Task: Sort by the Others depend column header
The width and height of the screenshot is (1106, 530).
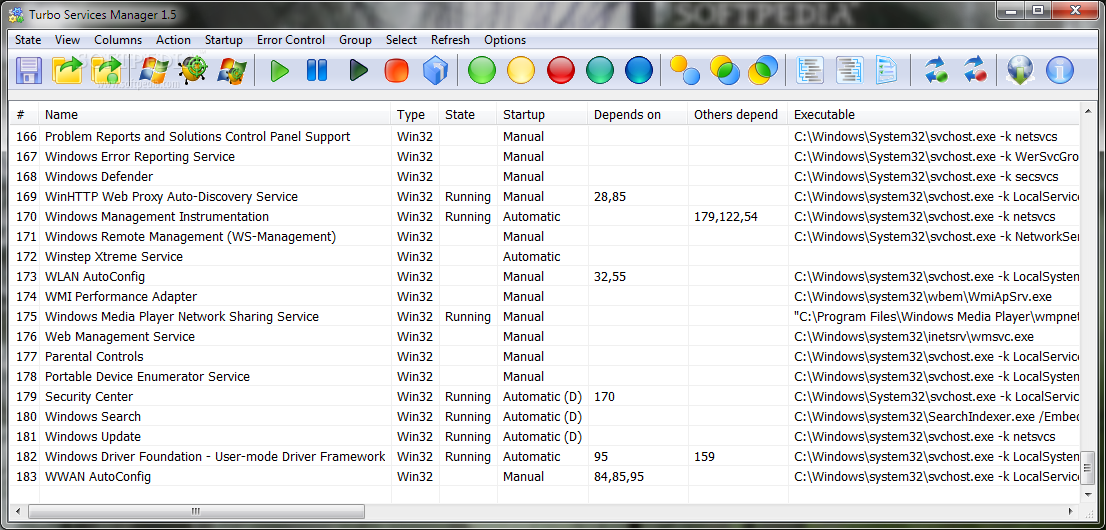Action: tap(738, 114)
